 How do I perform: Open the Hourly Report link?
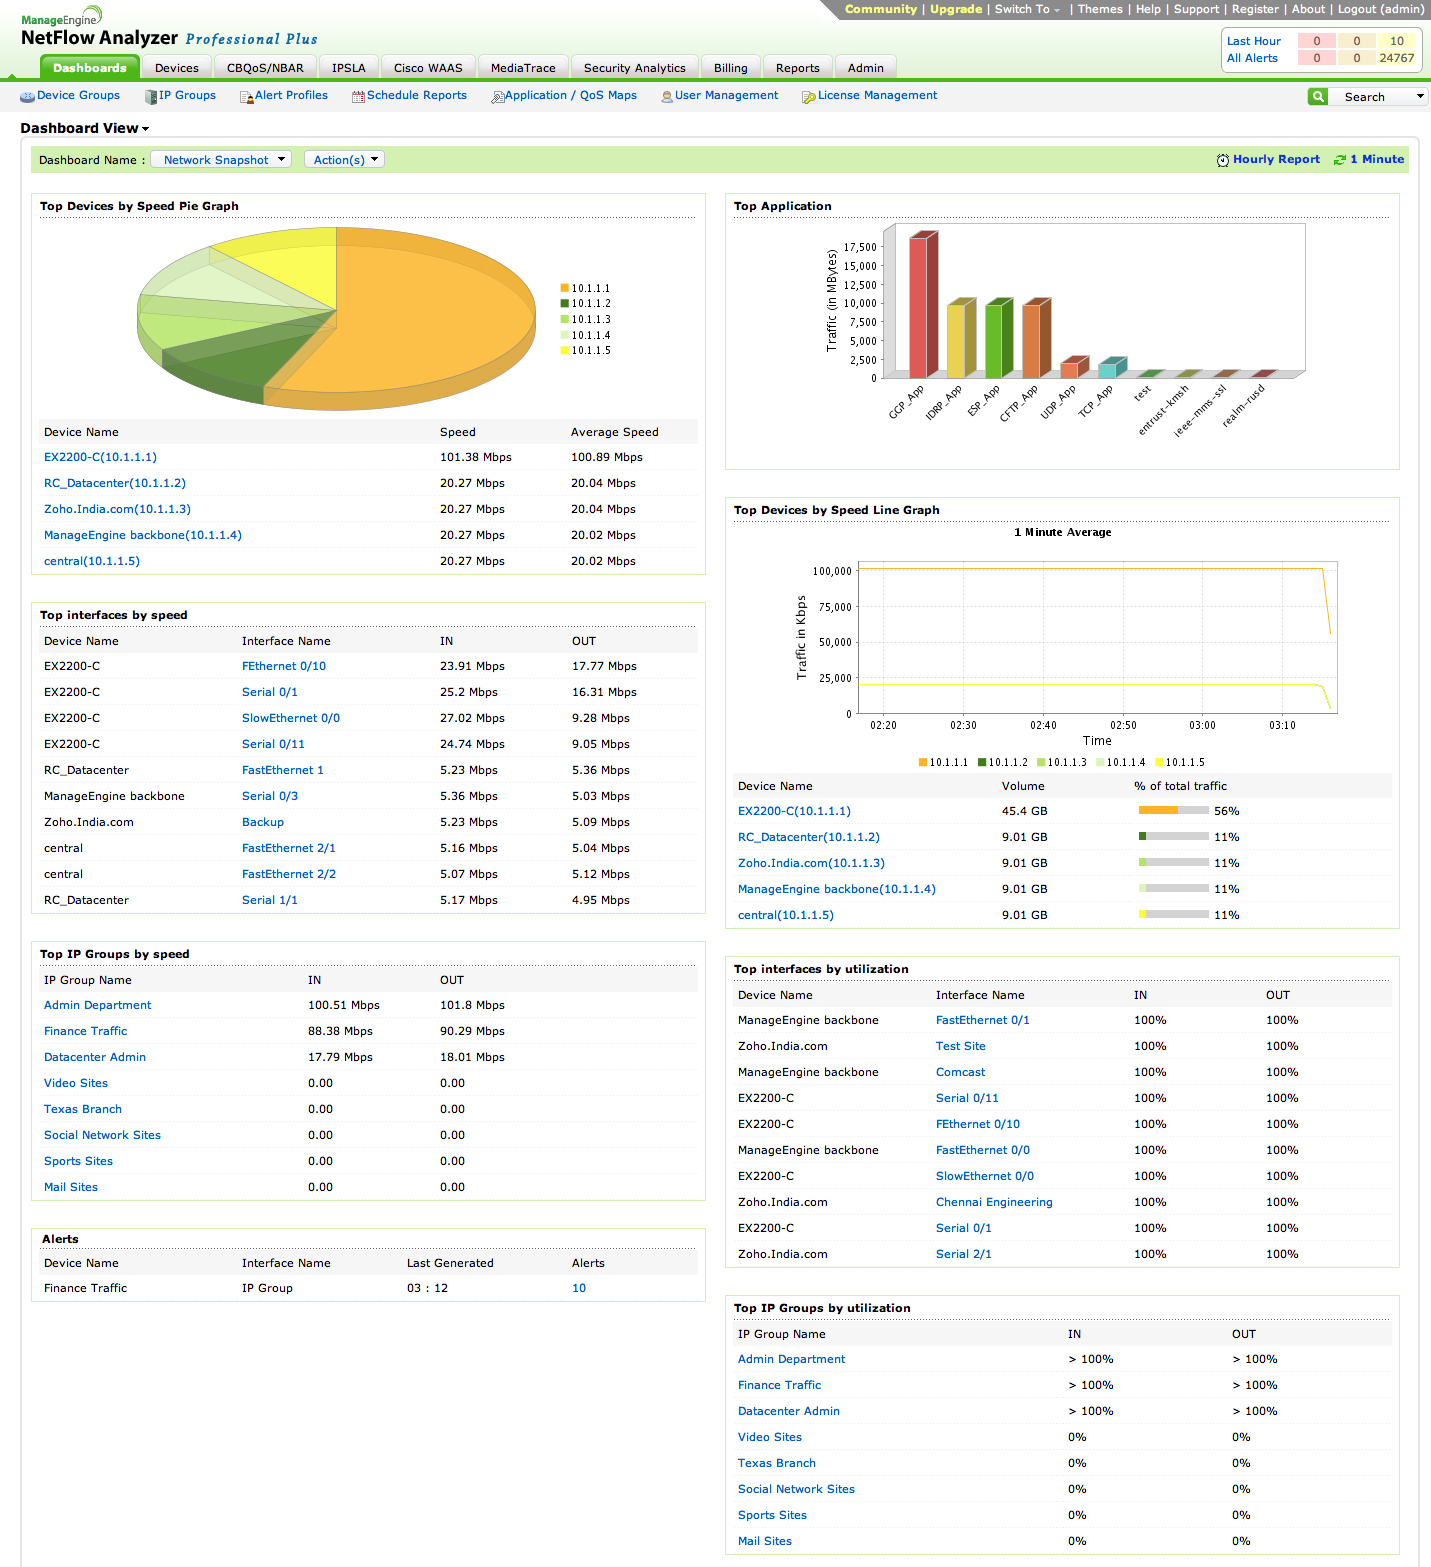(x=1276, y=159)
